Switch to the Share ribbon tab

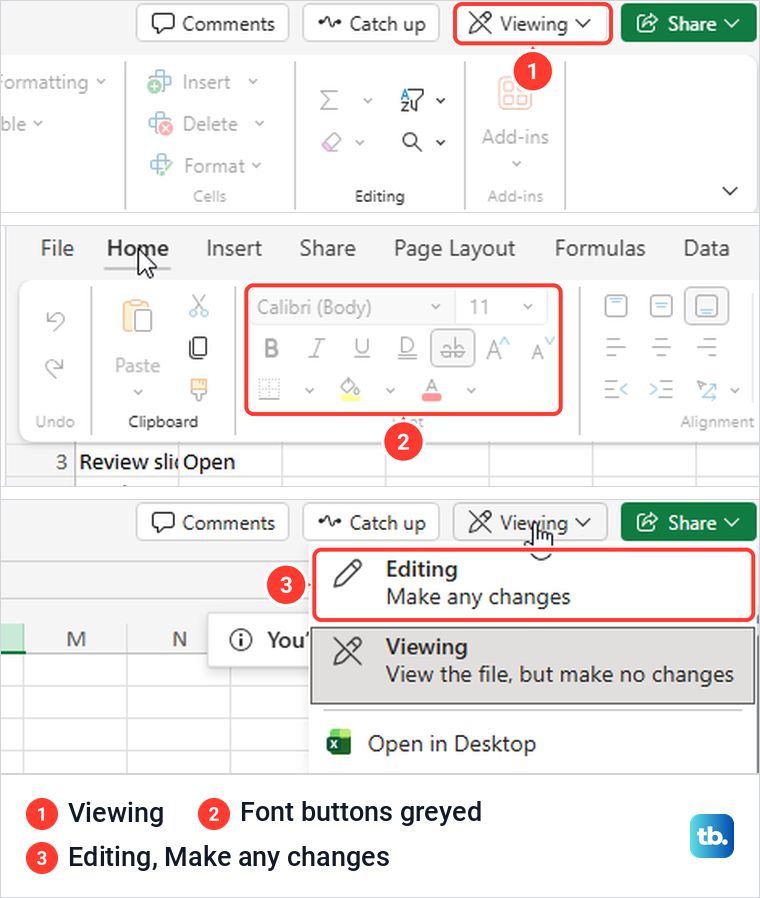pyautogui.click(x=328, y=248)
